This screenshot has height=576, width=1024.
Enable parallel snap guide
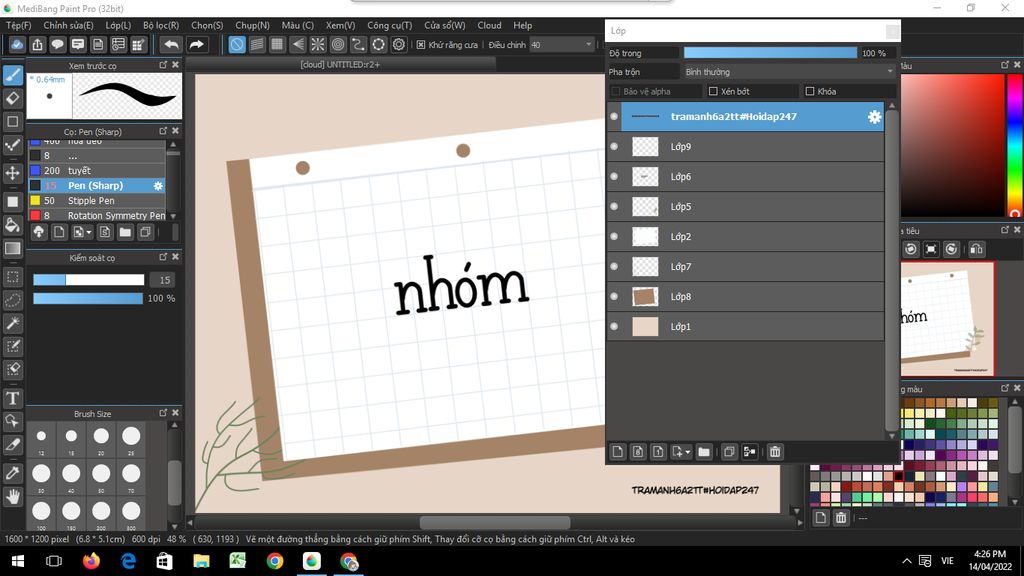coord(257,44)
